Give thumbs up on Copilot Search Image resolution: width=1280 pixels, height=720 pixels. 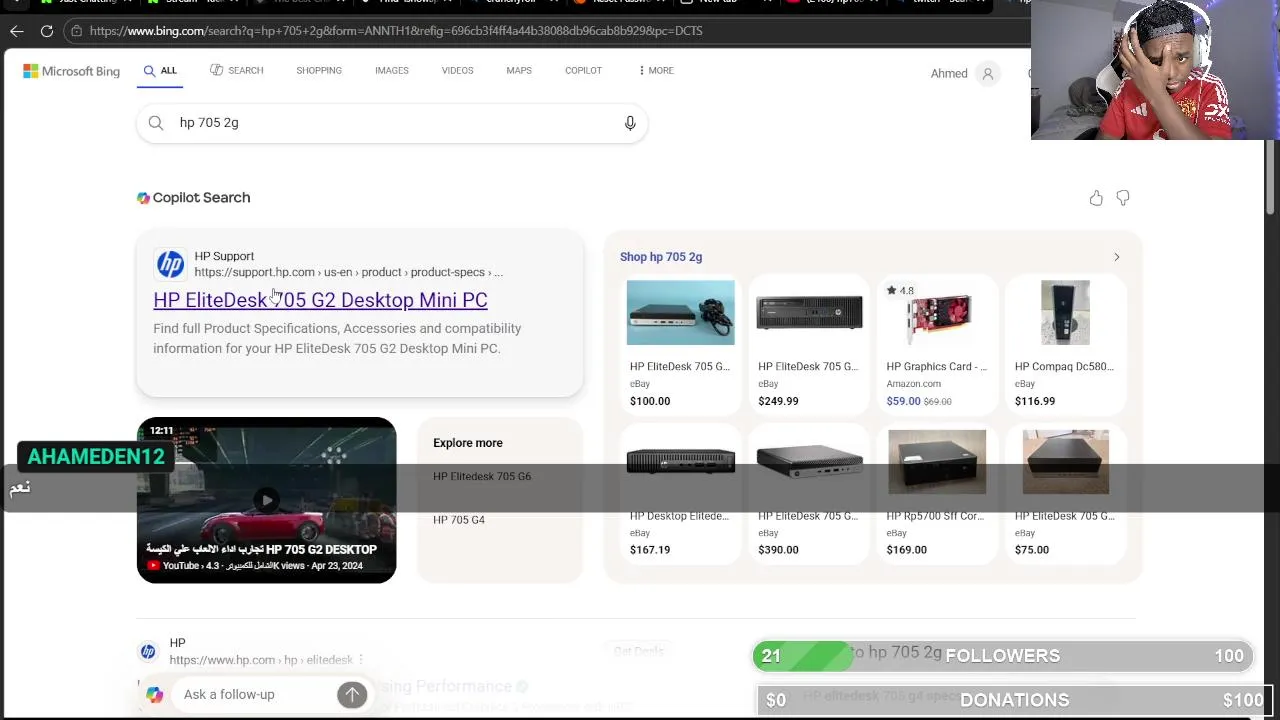[x=1096, y=198]
